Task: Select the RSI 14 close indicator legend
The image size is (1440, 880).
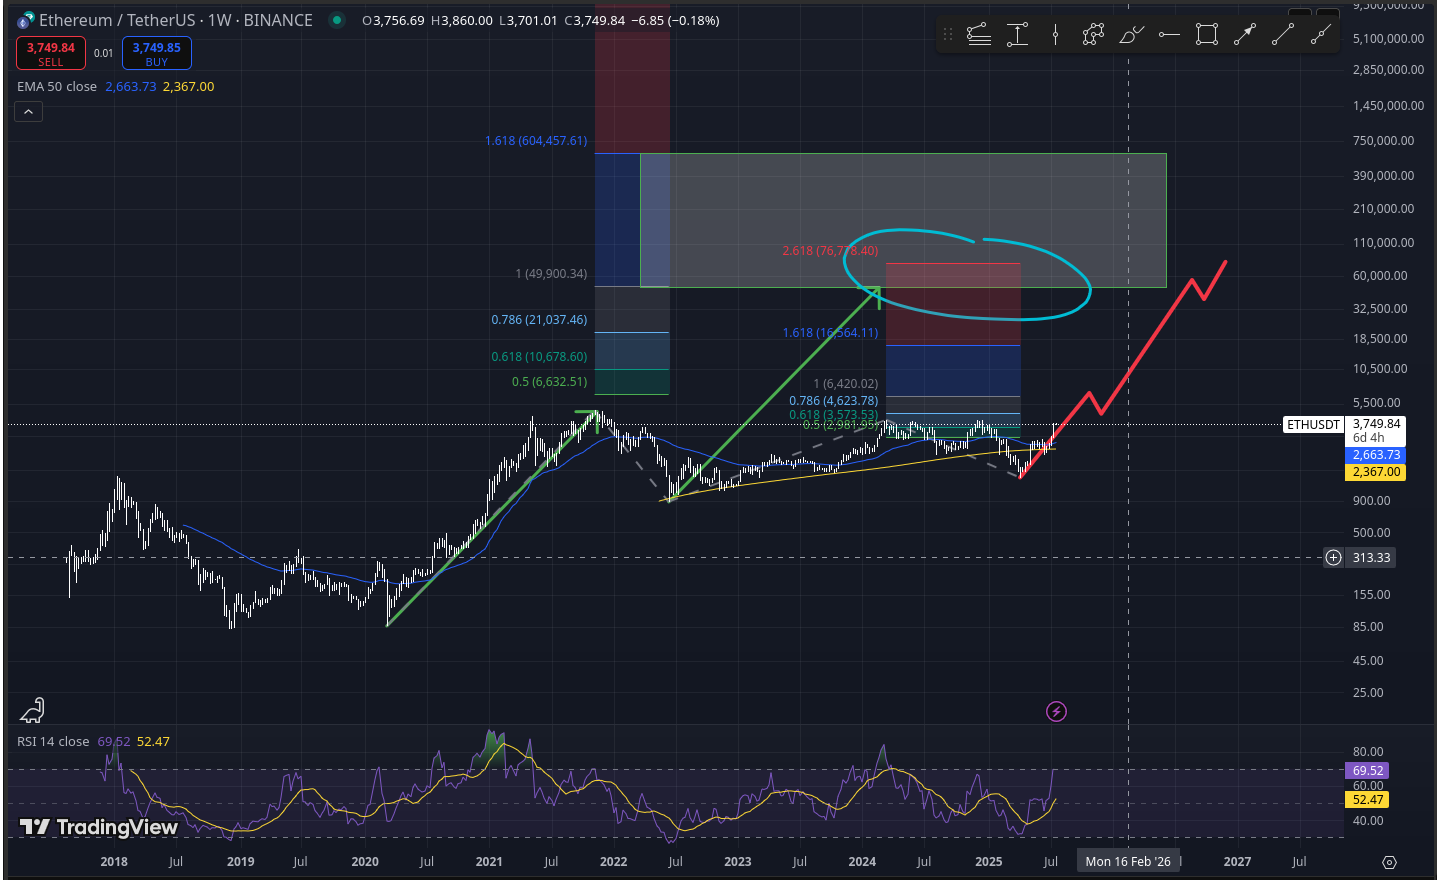Action: click(x=53, y=742)
